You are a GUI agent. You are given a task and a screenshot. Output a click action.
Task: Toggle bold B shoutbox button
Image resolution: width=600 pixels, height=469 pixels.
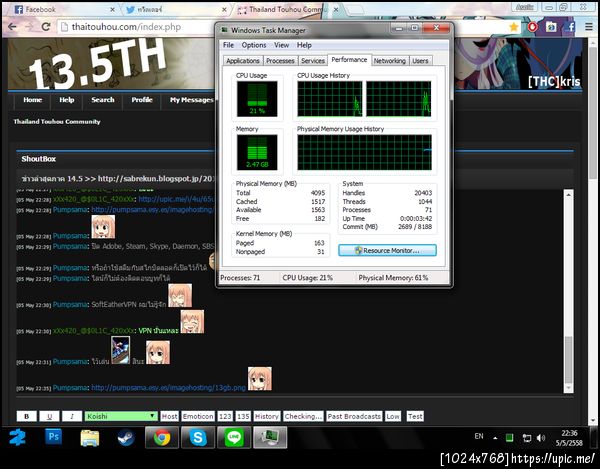coord(26,416)
